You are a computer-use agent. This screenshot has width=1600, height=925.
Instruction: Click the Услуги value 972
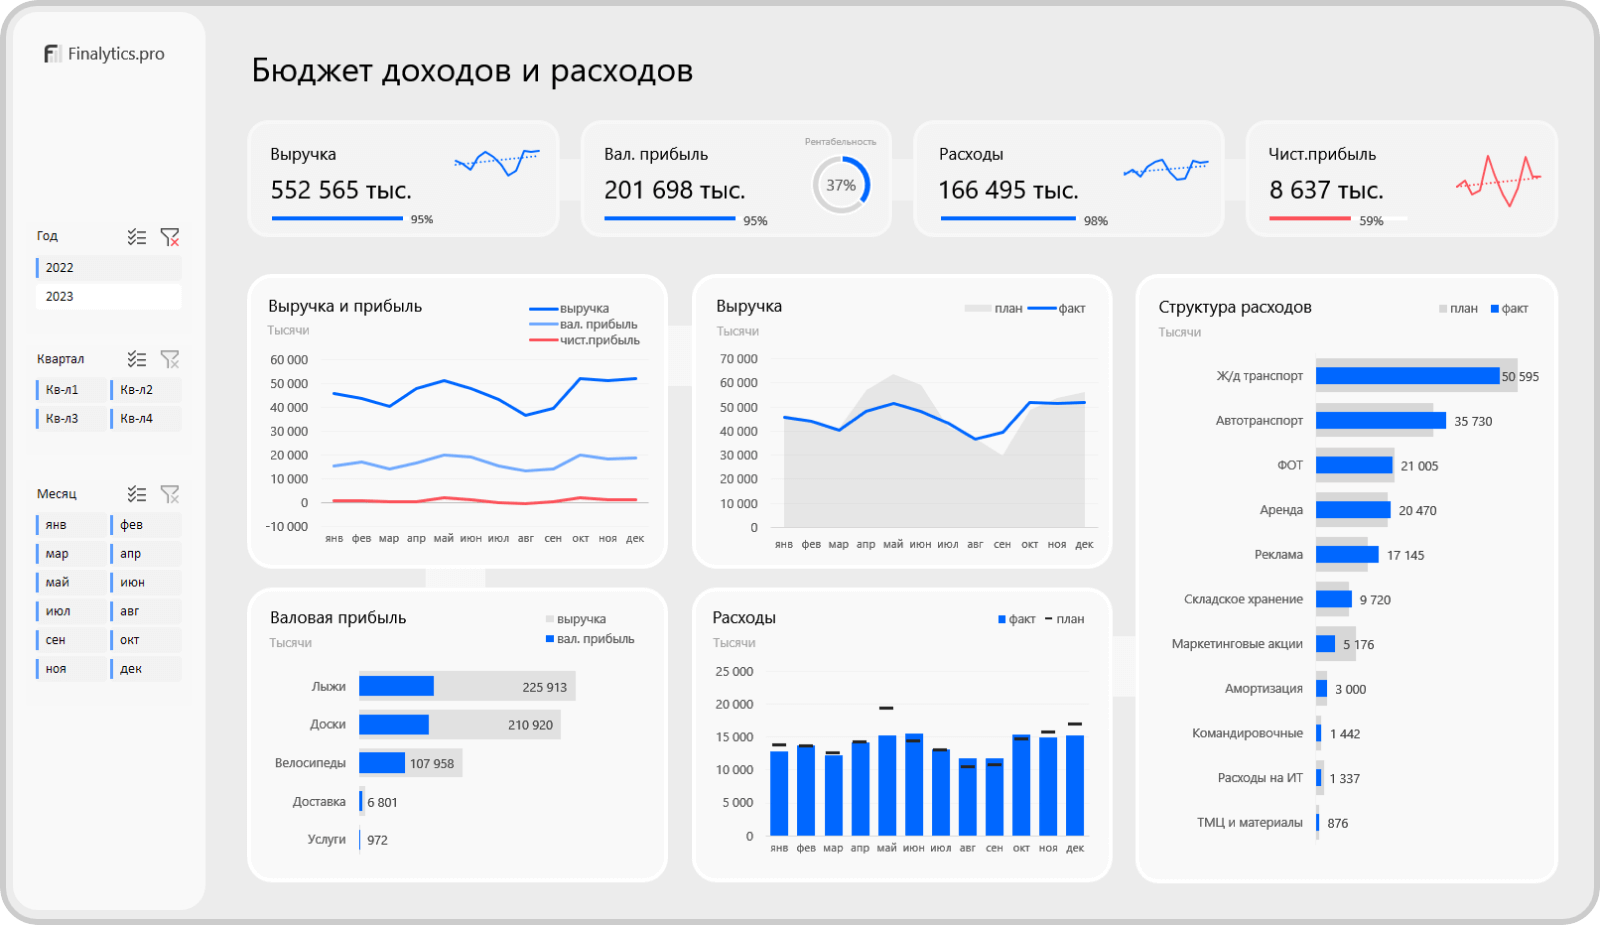pyautogui.click(x=377, y=840)
